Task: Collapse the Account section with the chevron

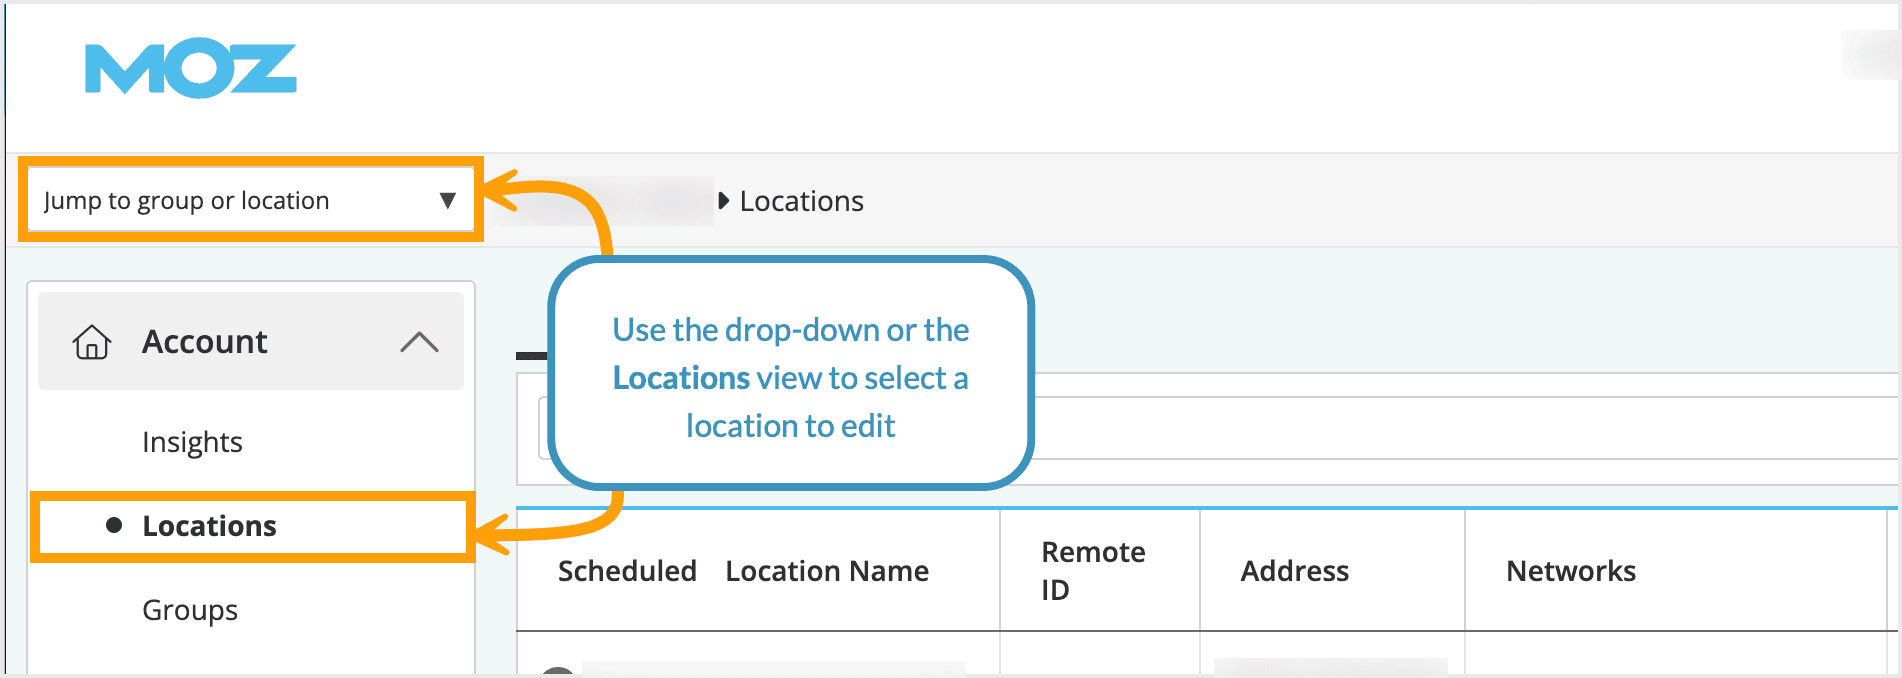Action: click(x=419, y=342)
